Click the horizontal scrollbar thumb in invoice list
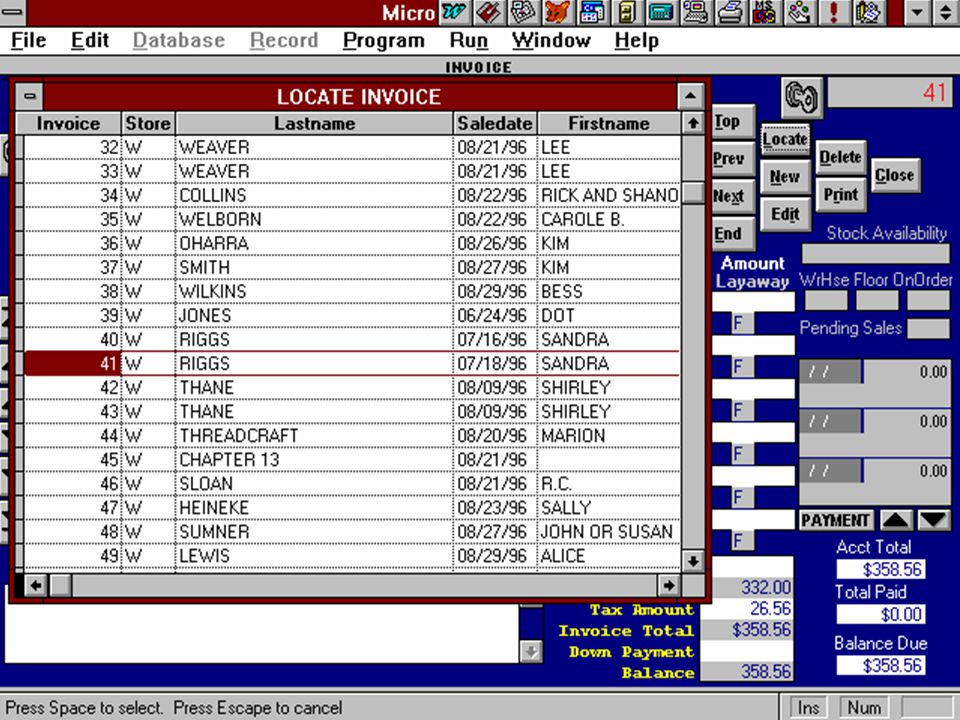960x720 pixels. pyautogui.click(x=60, y=586)
